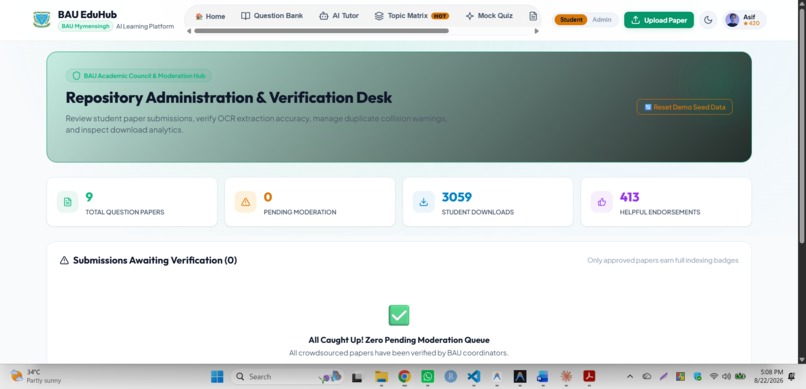This screenshot has width=806, height=389.
Task: Go to the Mock Quiz tab
Action: pos(489,16)
